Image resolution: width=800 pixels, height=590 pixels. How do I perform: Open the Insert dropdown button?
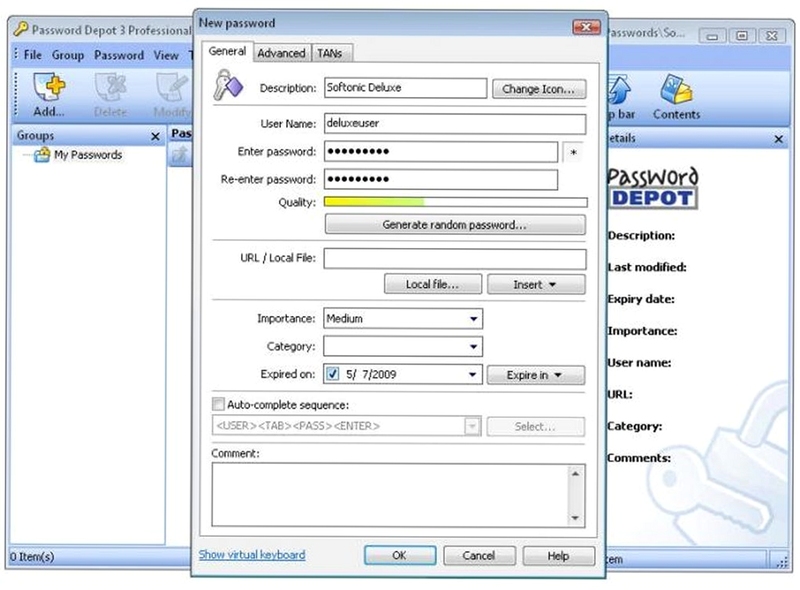(x=536, y=284)
